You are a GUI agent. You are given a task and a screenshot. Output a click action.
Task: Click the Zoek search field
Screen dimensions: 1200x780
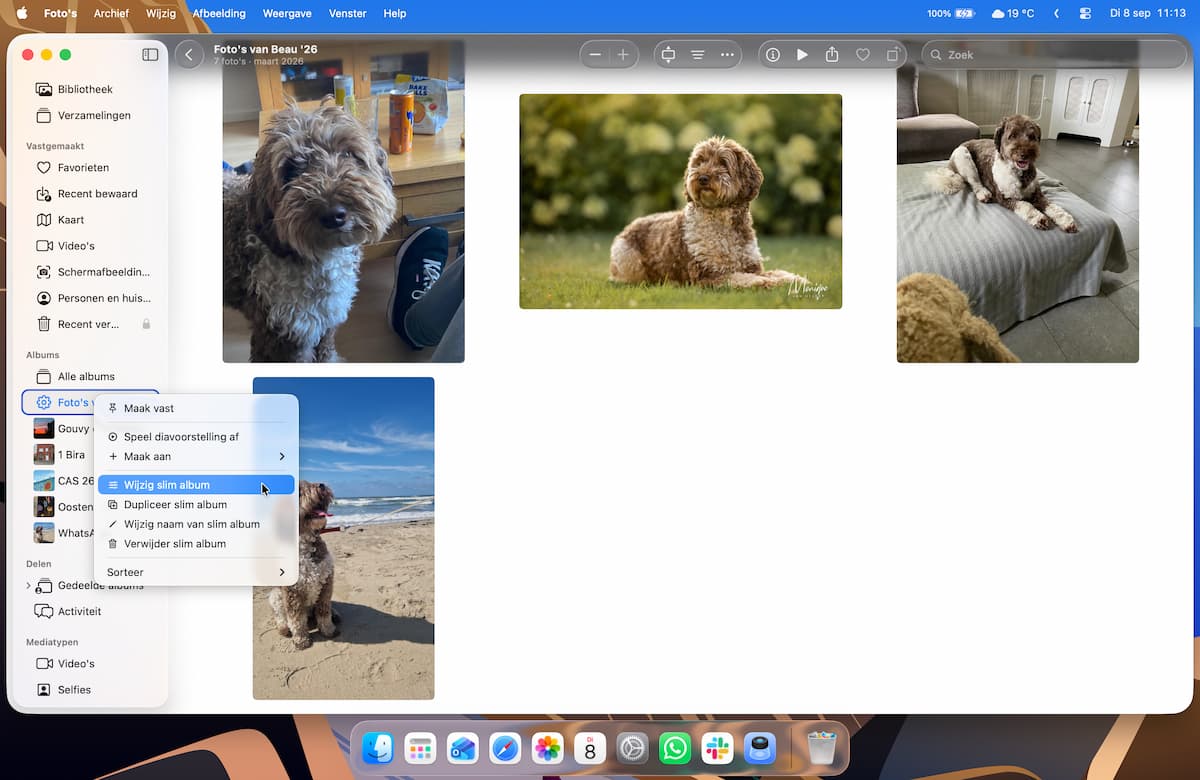tap(1054, 55)
